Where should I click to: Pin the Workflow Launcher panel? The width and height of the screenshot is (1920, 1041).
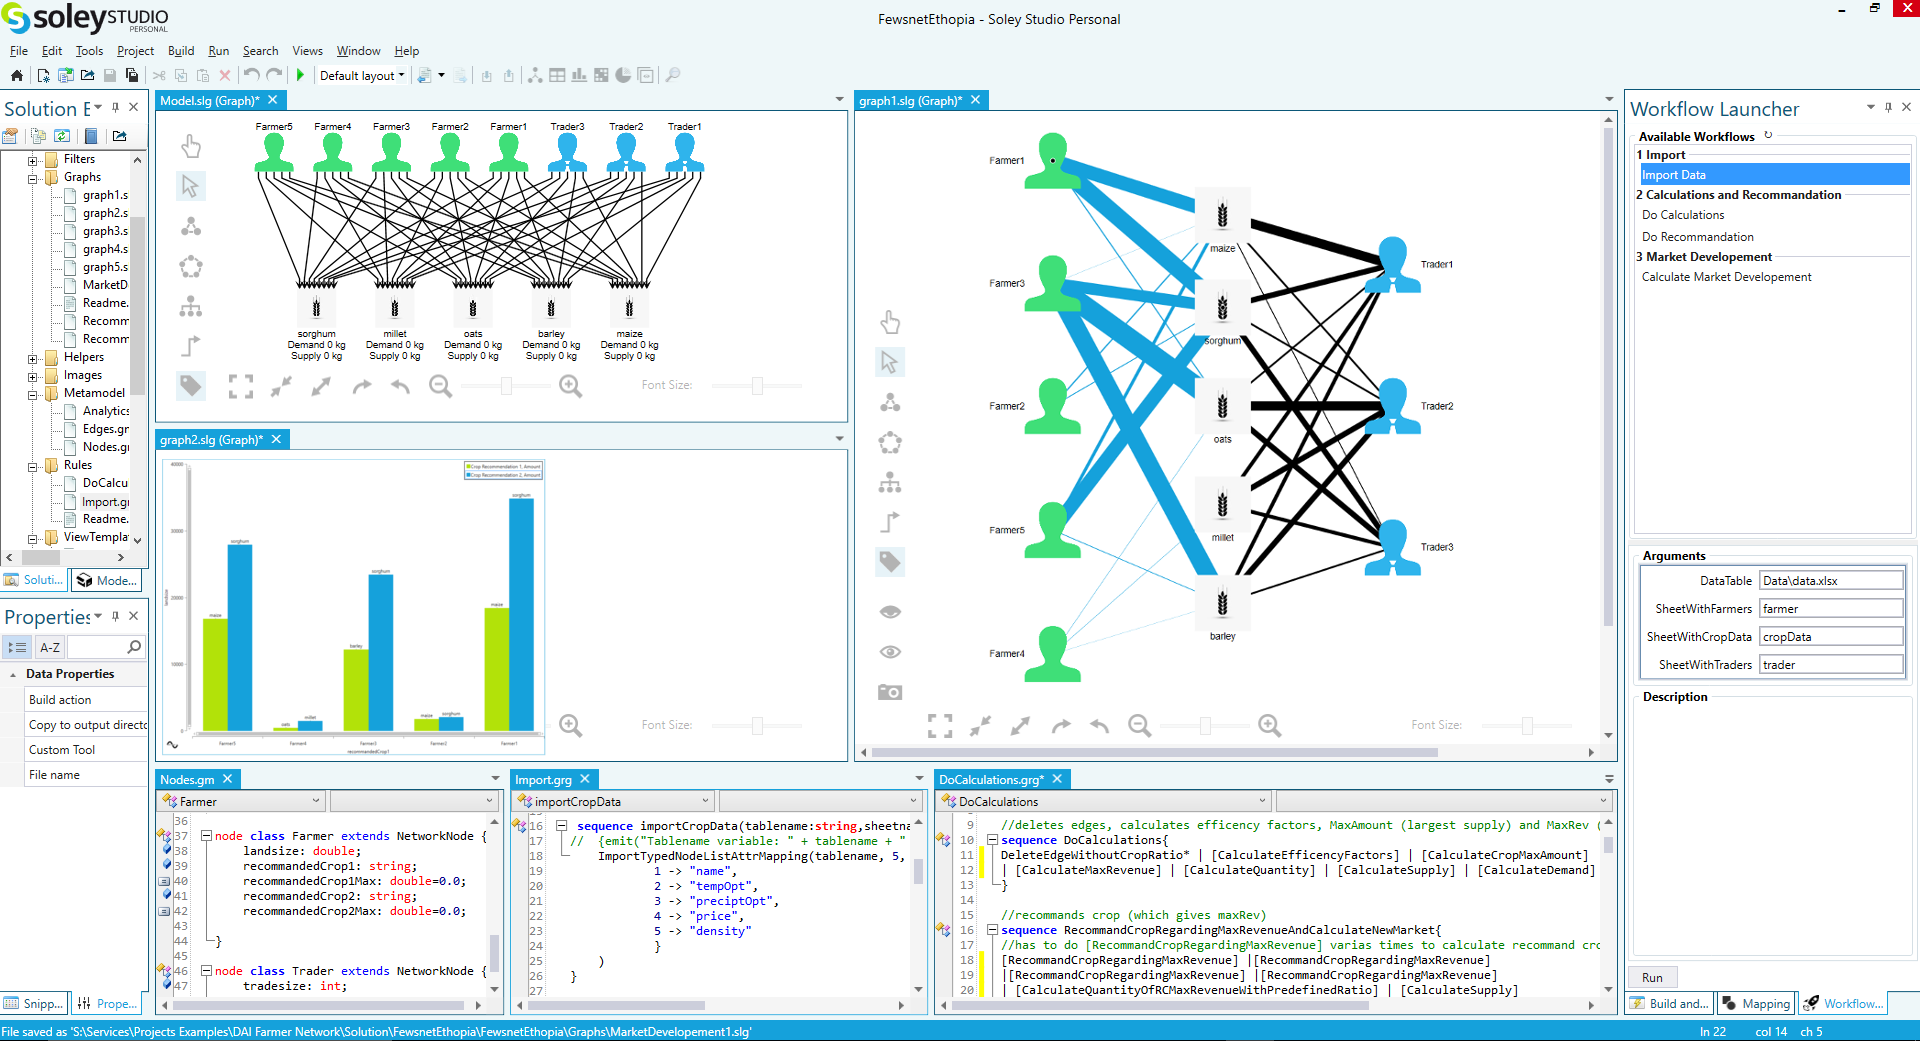click(1888, 107)
